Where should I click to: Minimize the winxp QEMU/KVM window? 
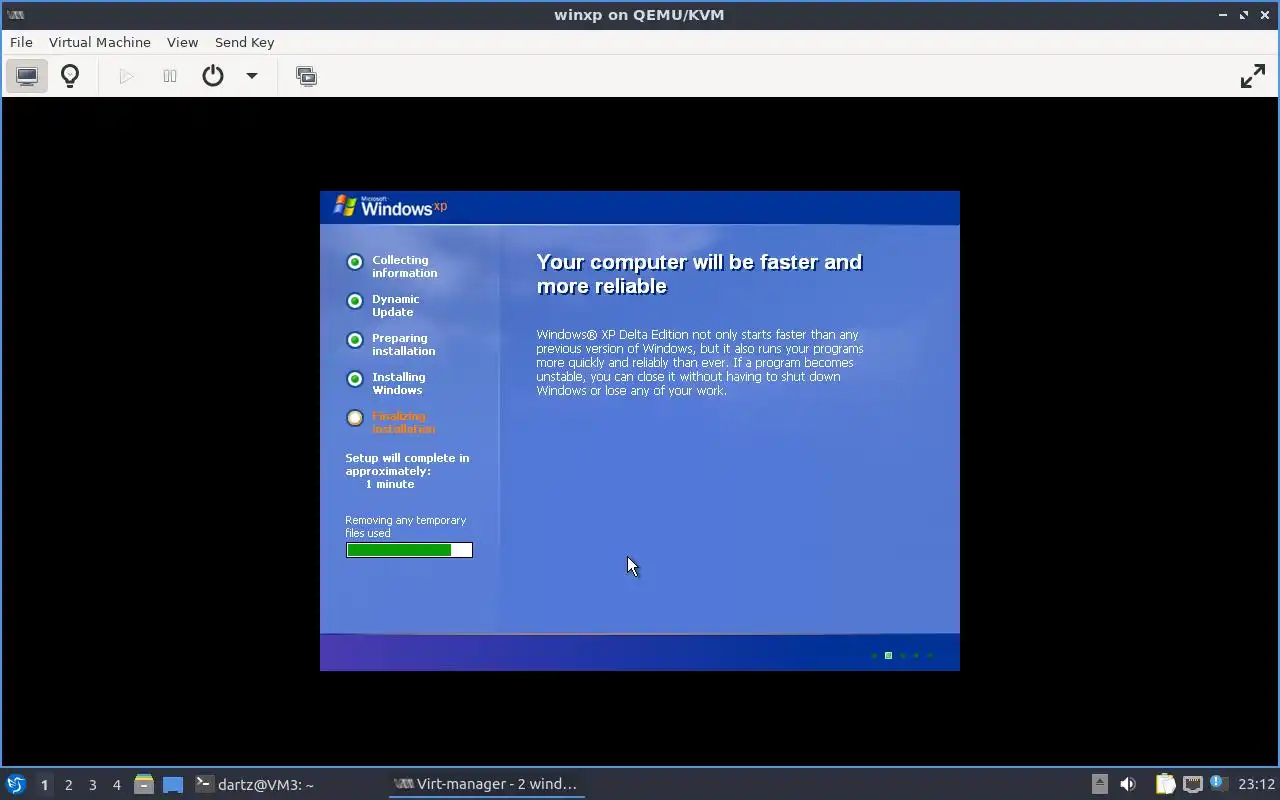click(x=1223, y=15)
